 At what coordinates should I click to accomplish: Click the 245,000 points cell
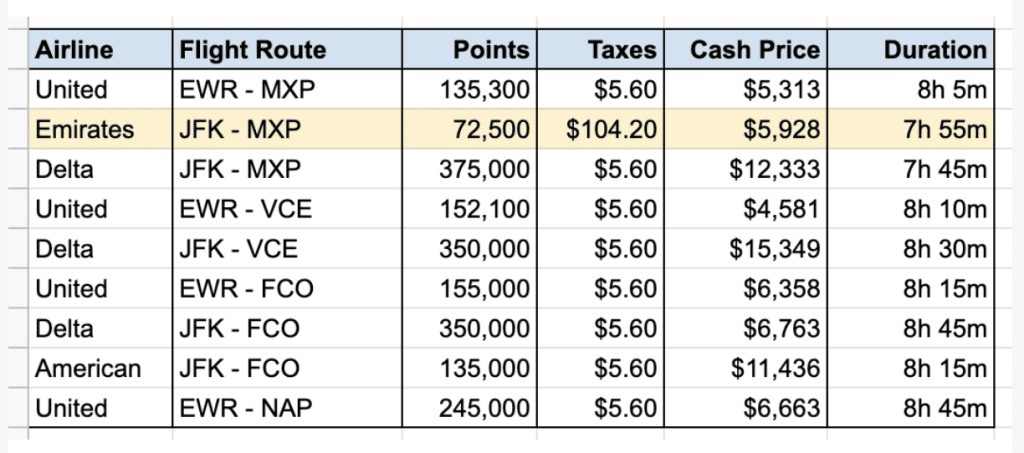point(470,408)
